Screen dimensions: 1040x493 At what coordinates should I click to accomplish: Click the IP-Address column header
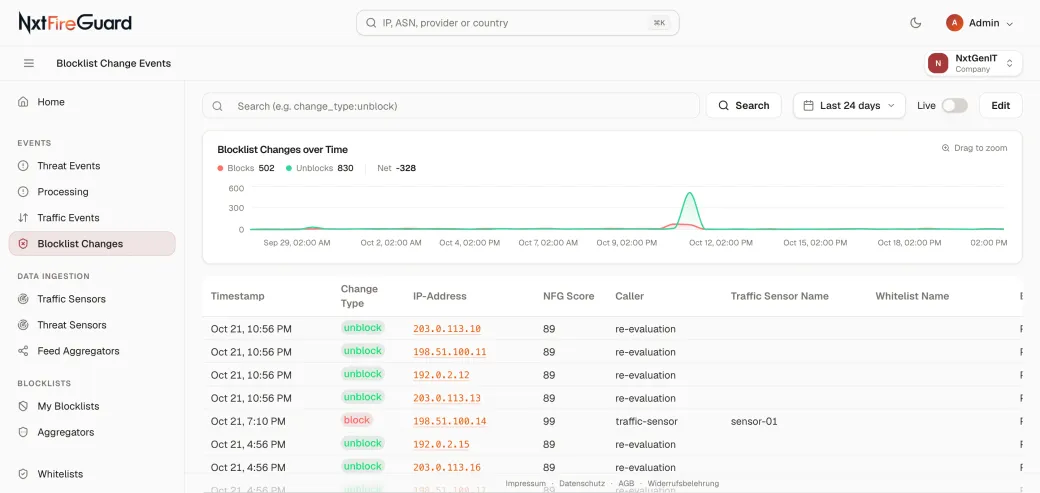440,296
